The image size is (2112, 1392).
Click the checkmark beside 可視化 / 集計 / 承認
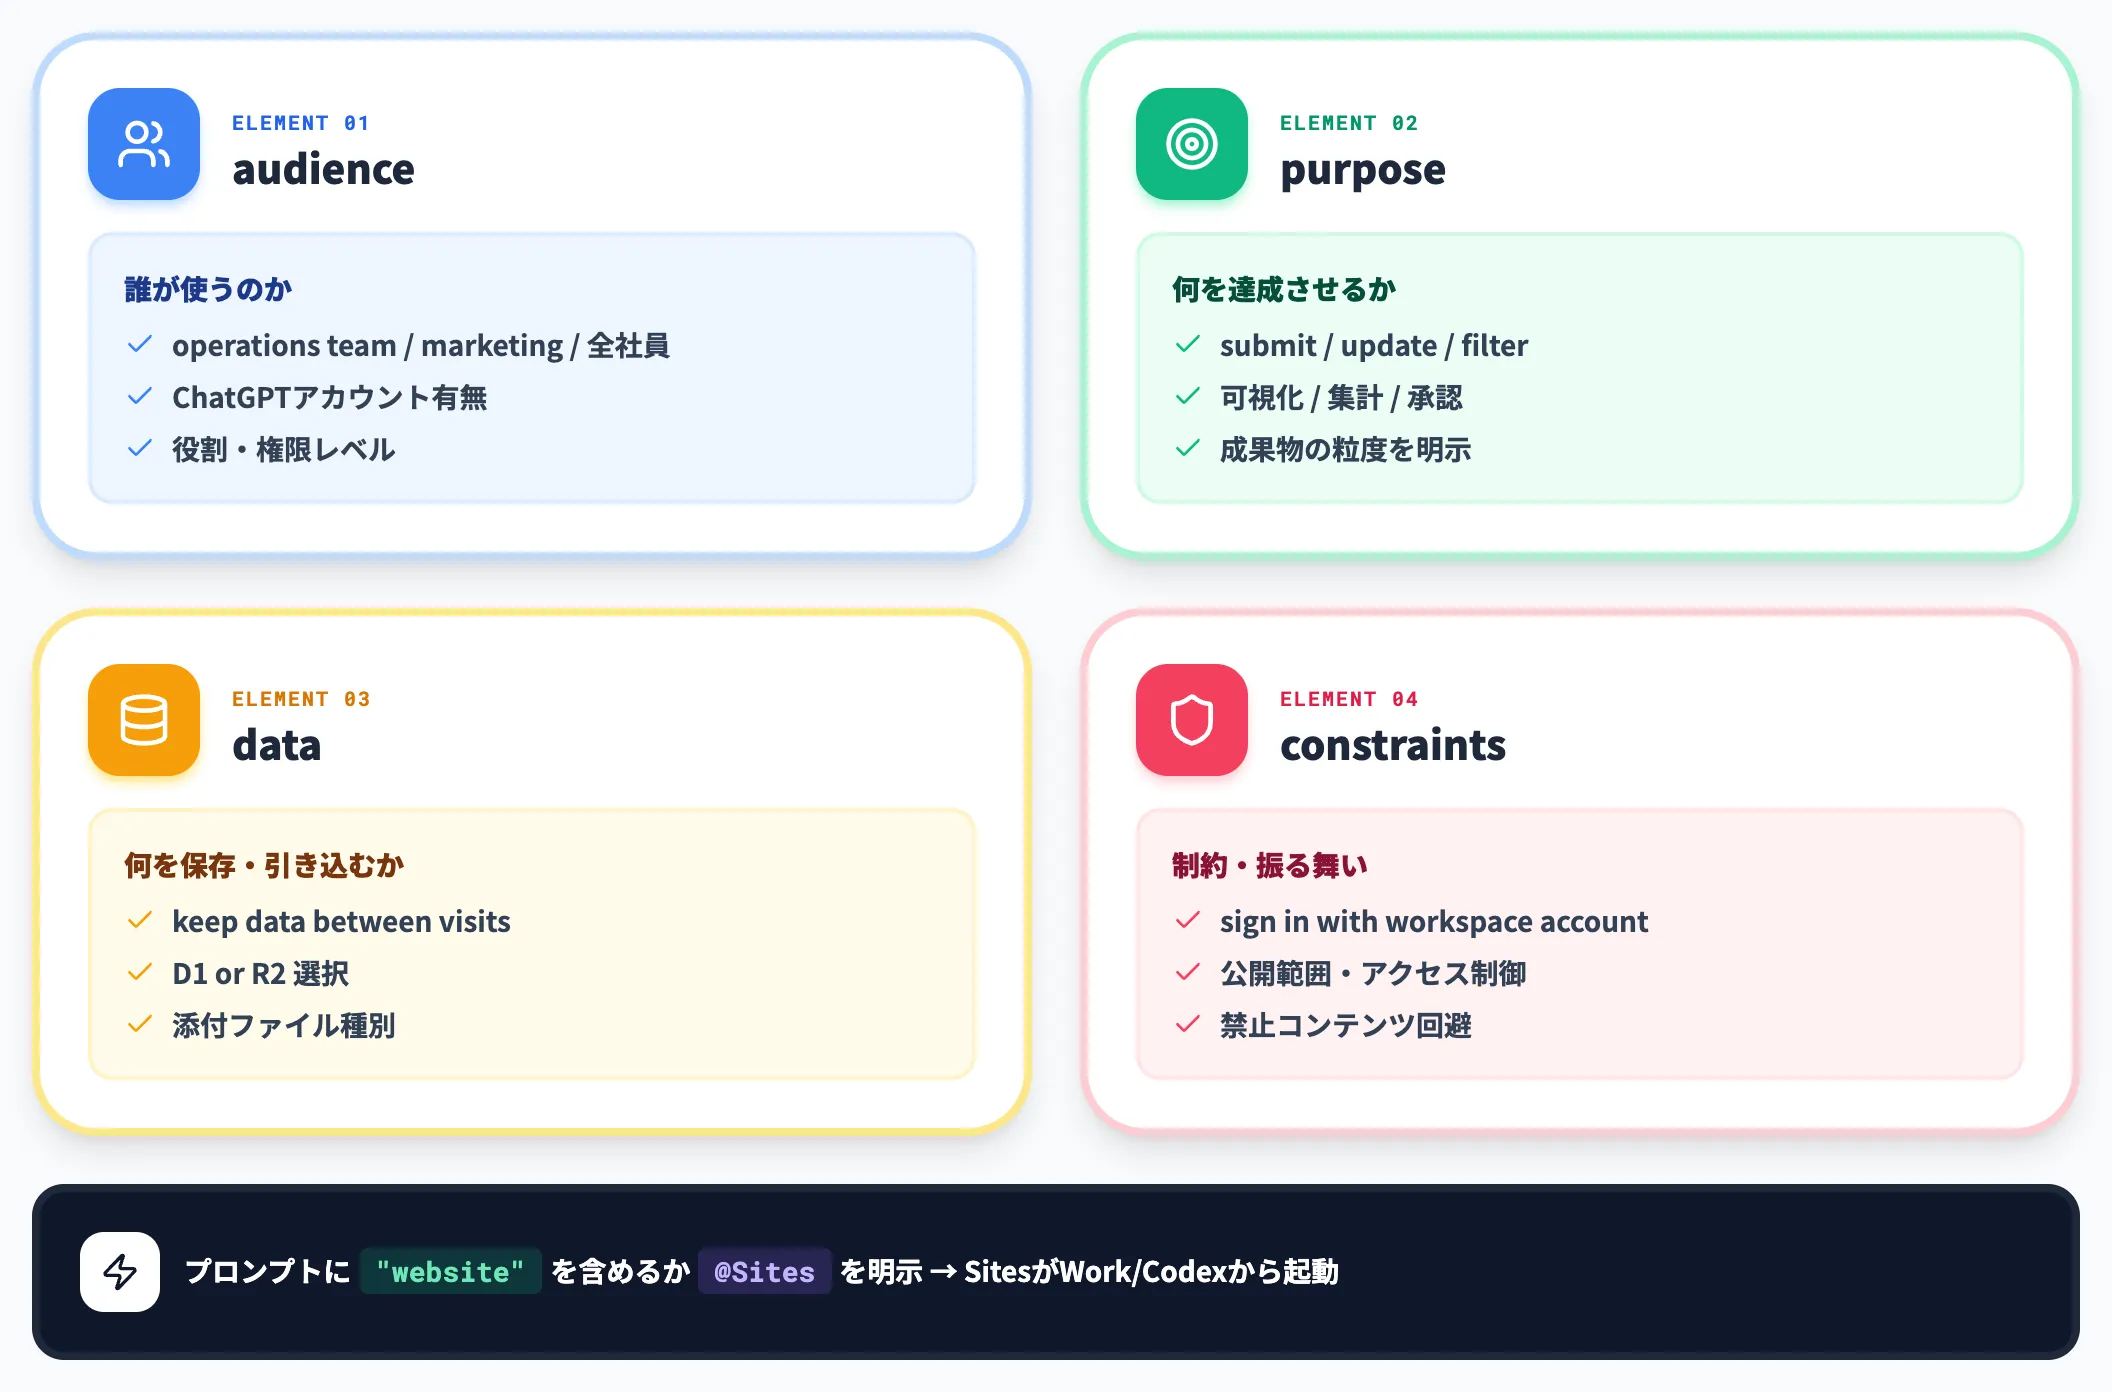[1188, 397]
